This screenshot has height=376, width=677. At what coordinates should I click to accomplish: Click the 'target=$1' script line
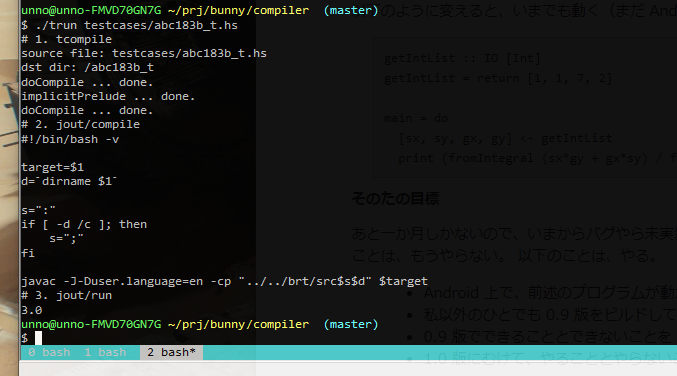(52, 167)
